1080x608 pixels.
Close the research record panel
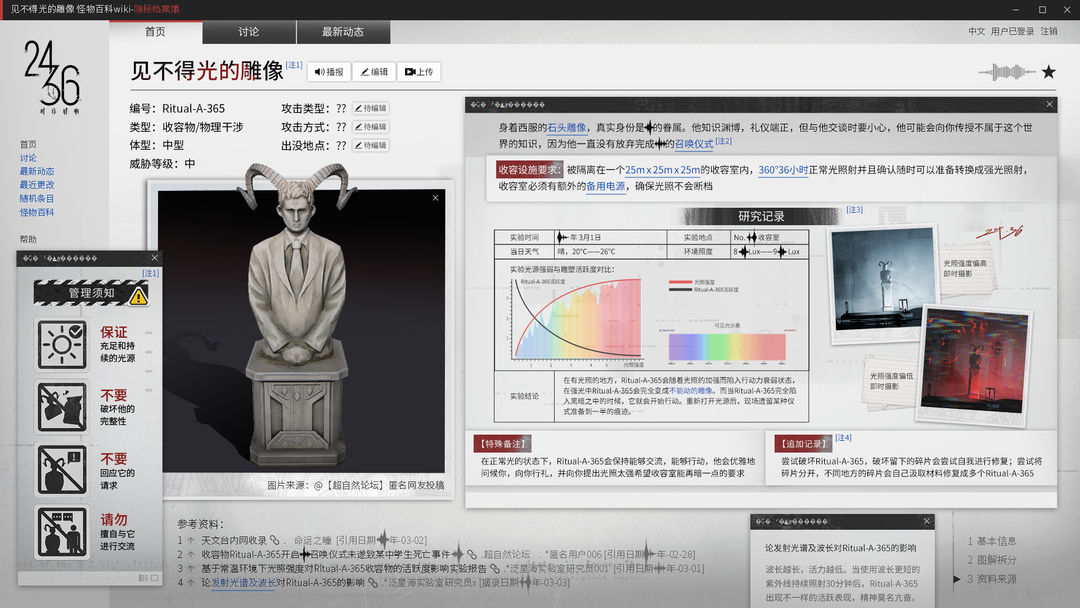[1049, 105]
